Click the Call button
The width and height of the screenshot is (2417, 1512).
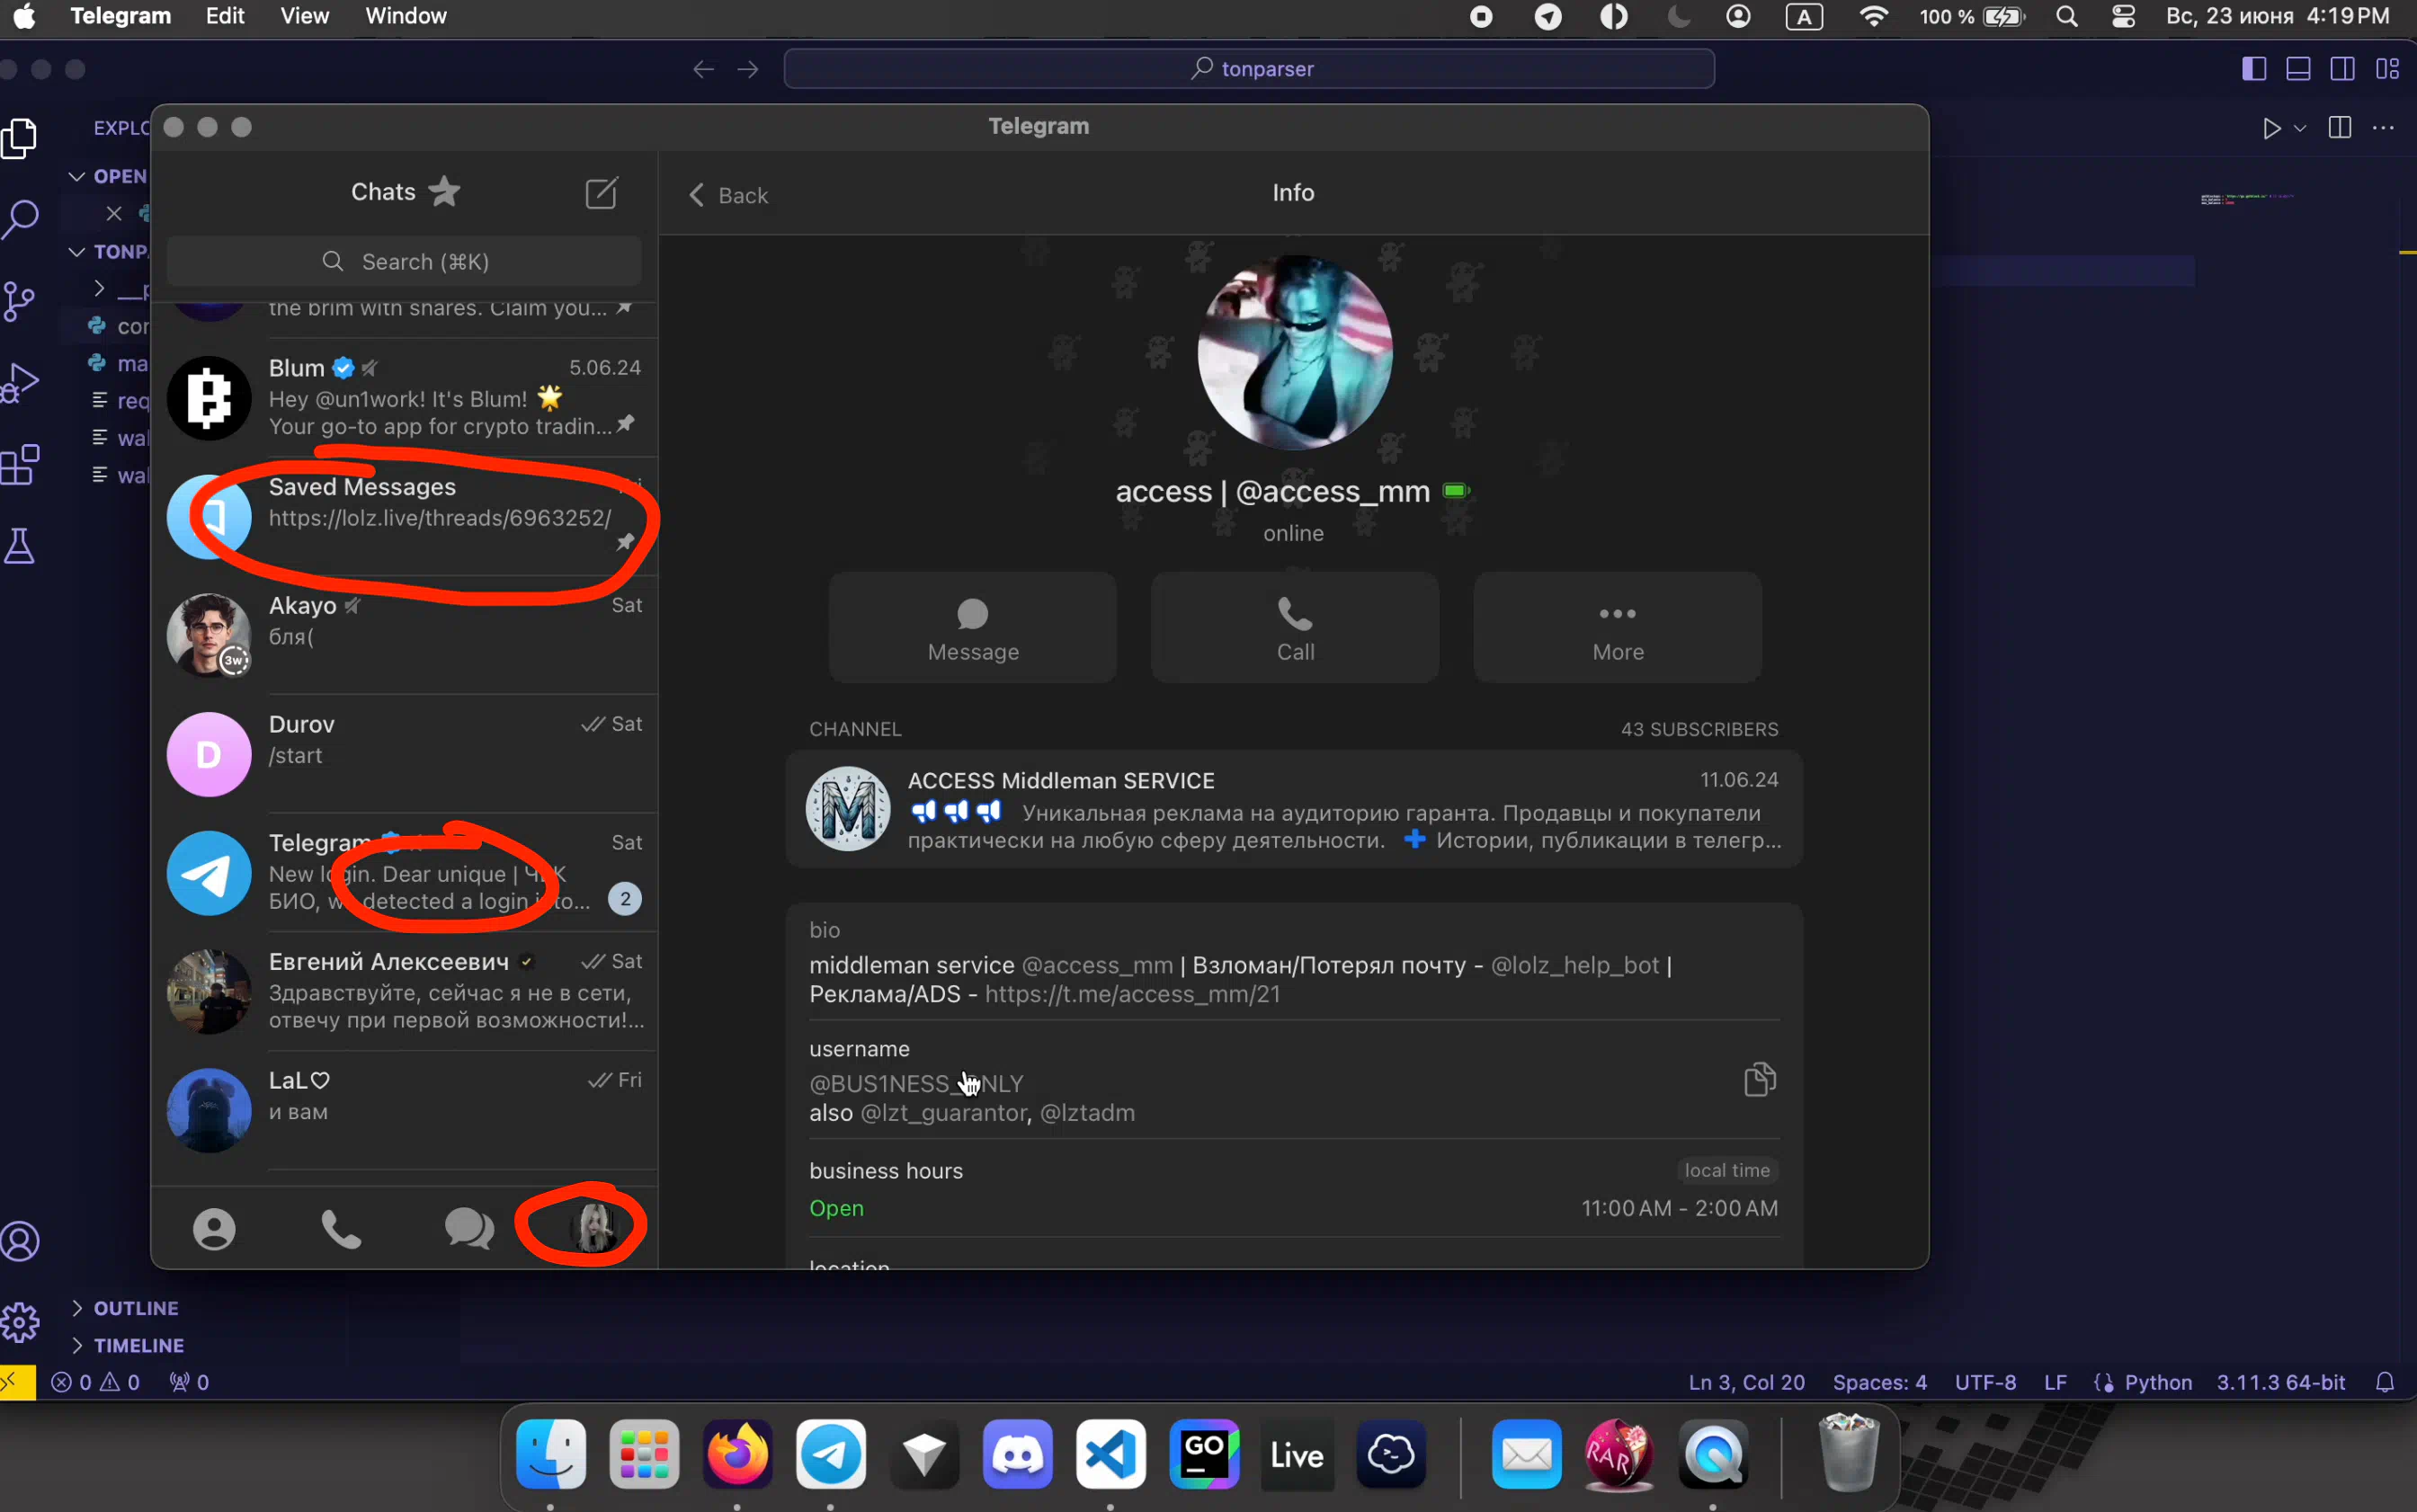[1295, 628]
